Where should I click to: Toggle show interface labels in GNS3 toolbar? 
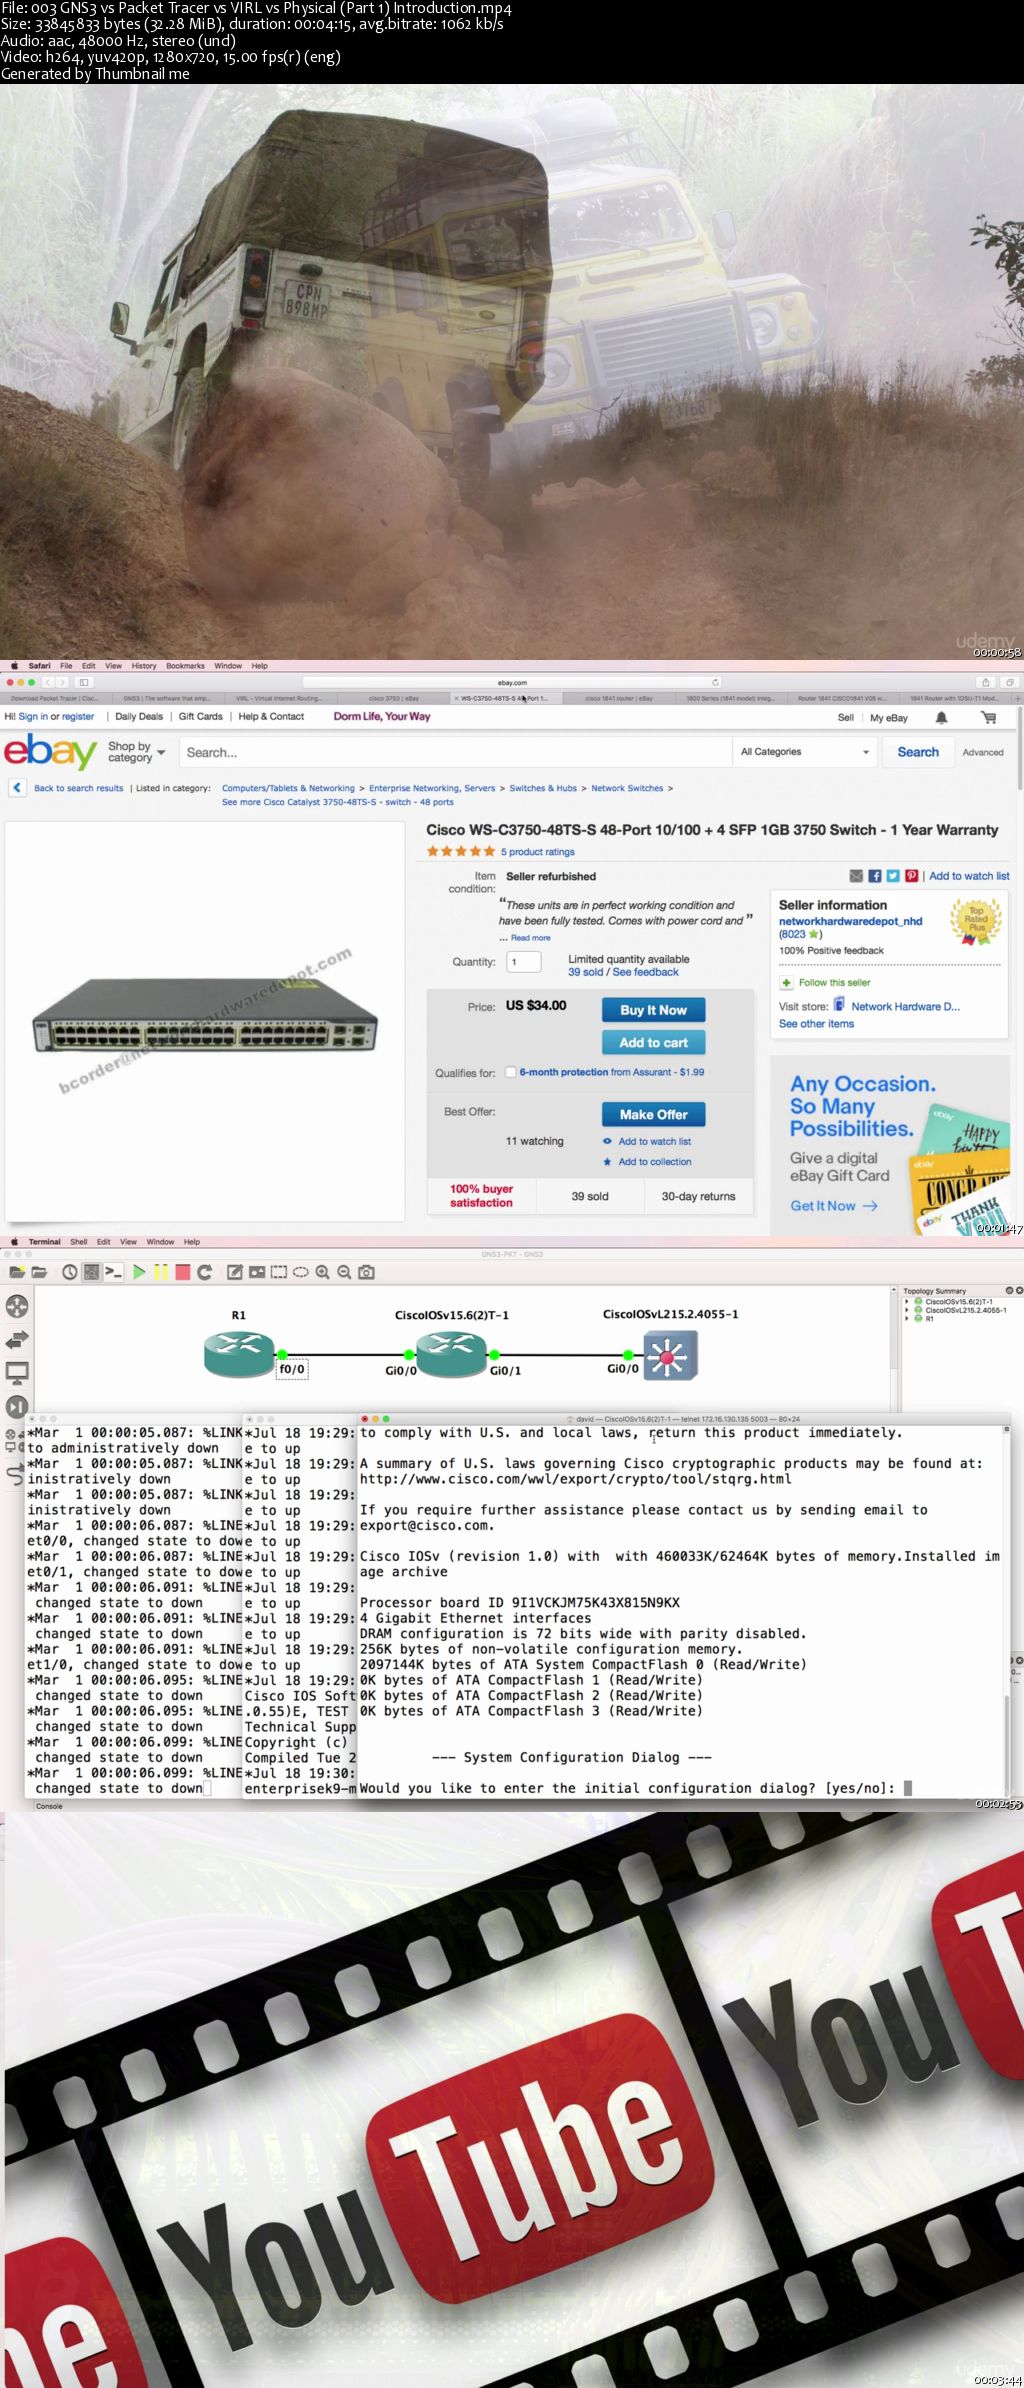pos(91,1272)
